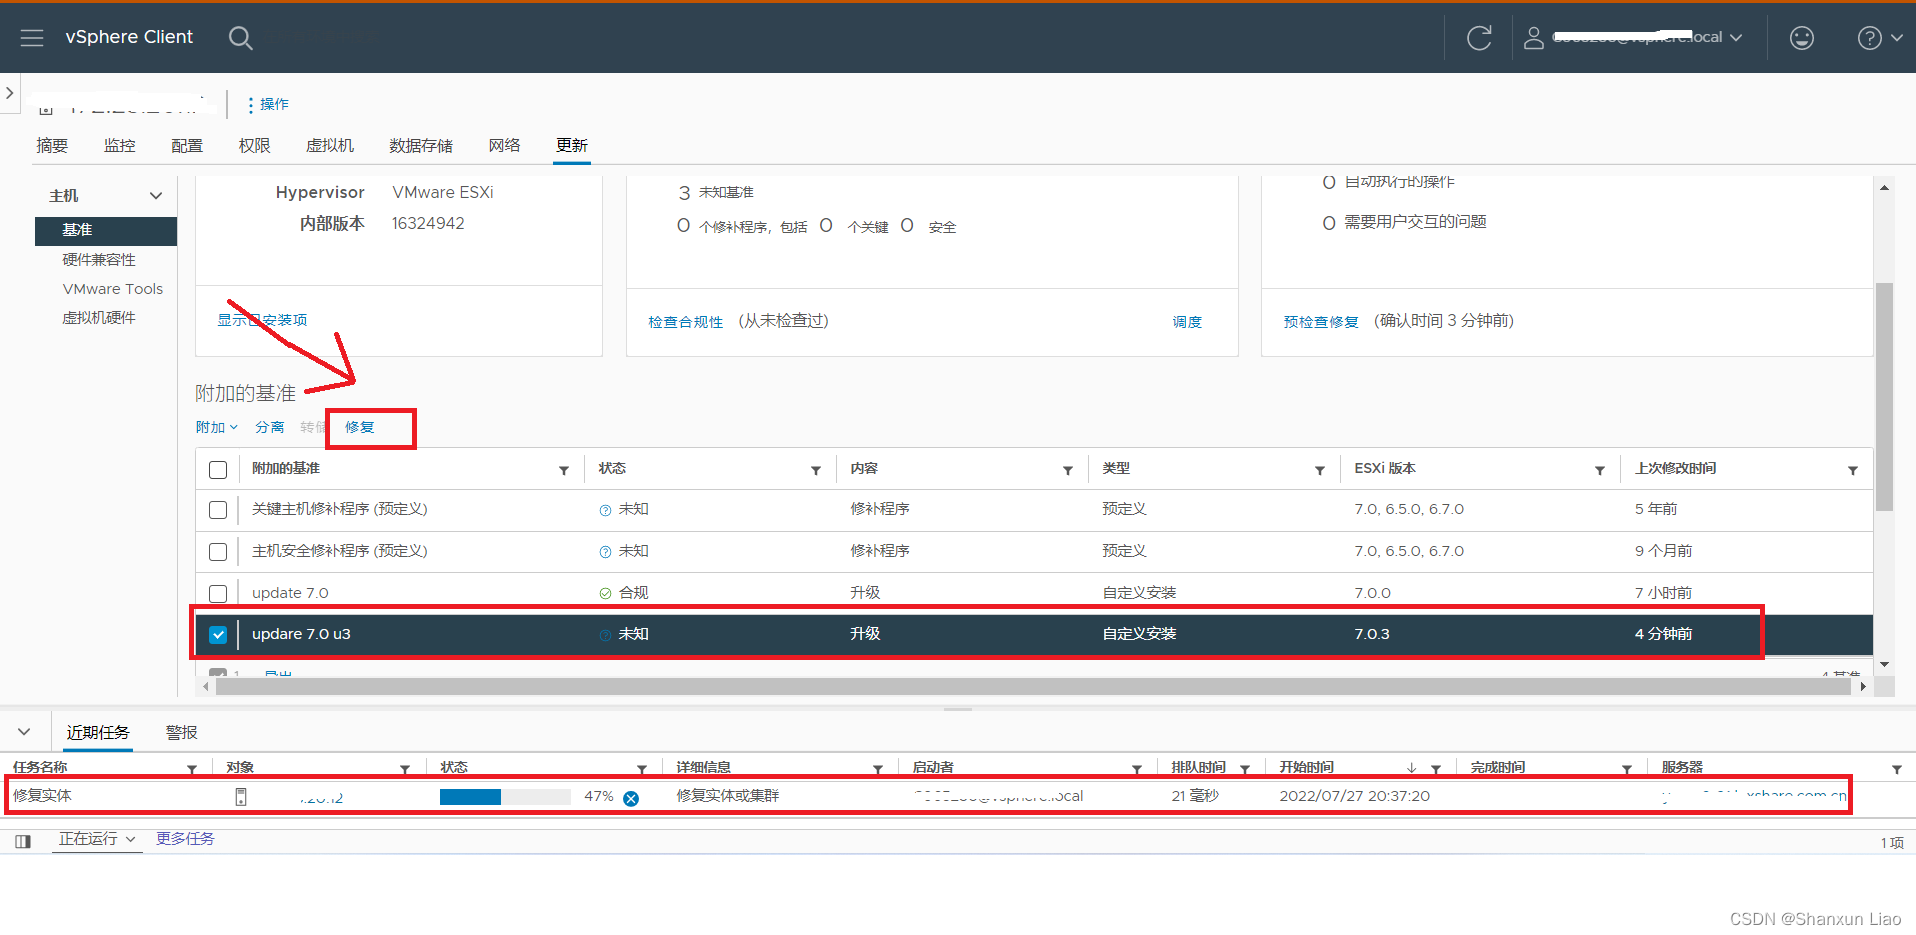1916x935 pixels.
Task: Open the 操作 actions menu
Action: (268, 104)
